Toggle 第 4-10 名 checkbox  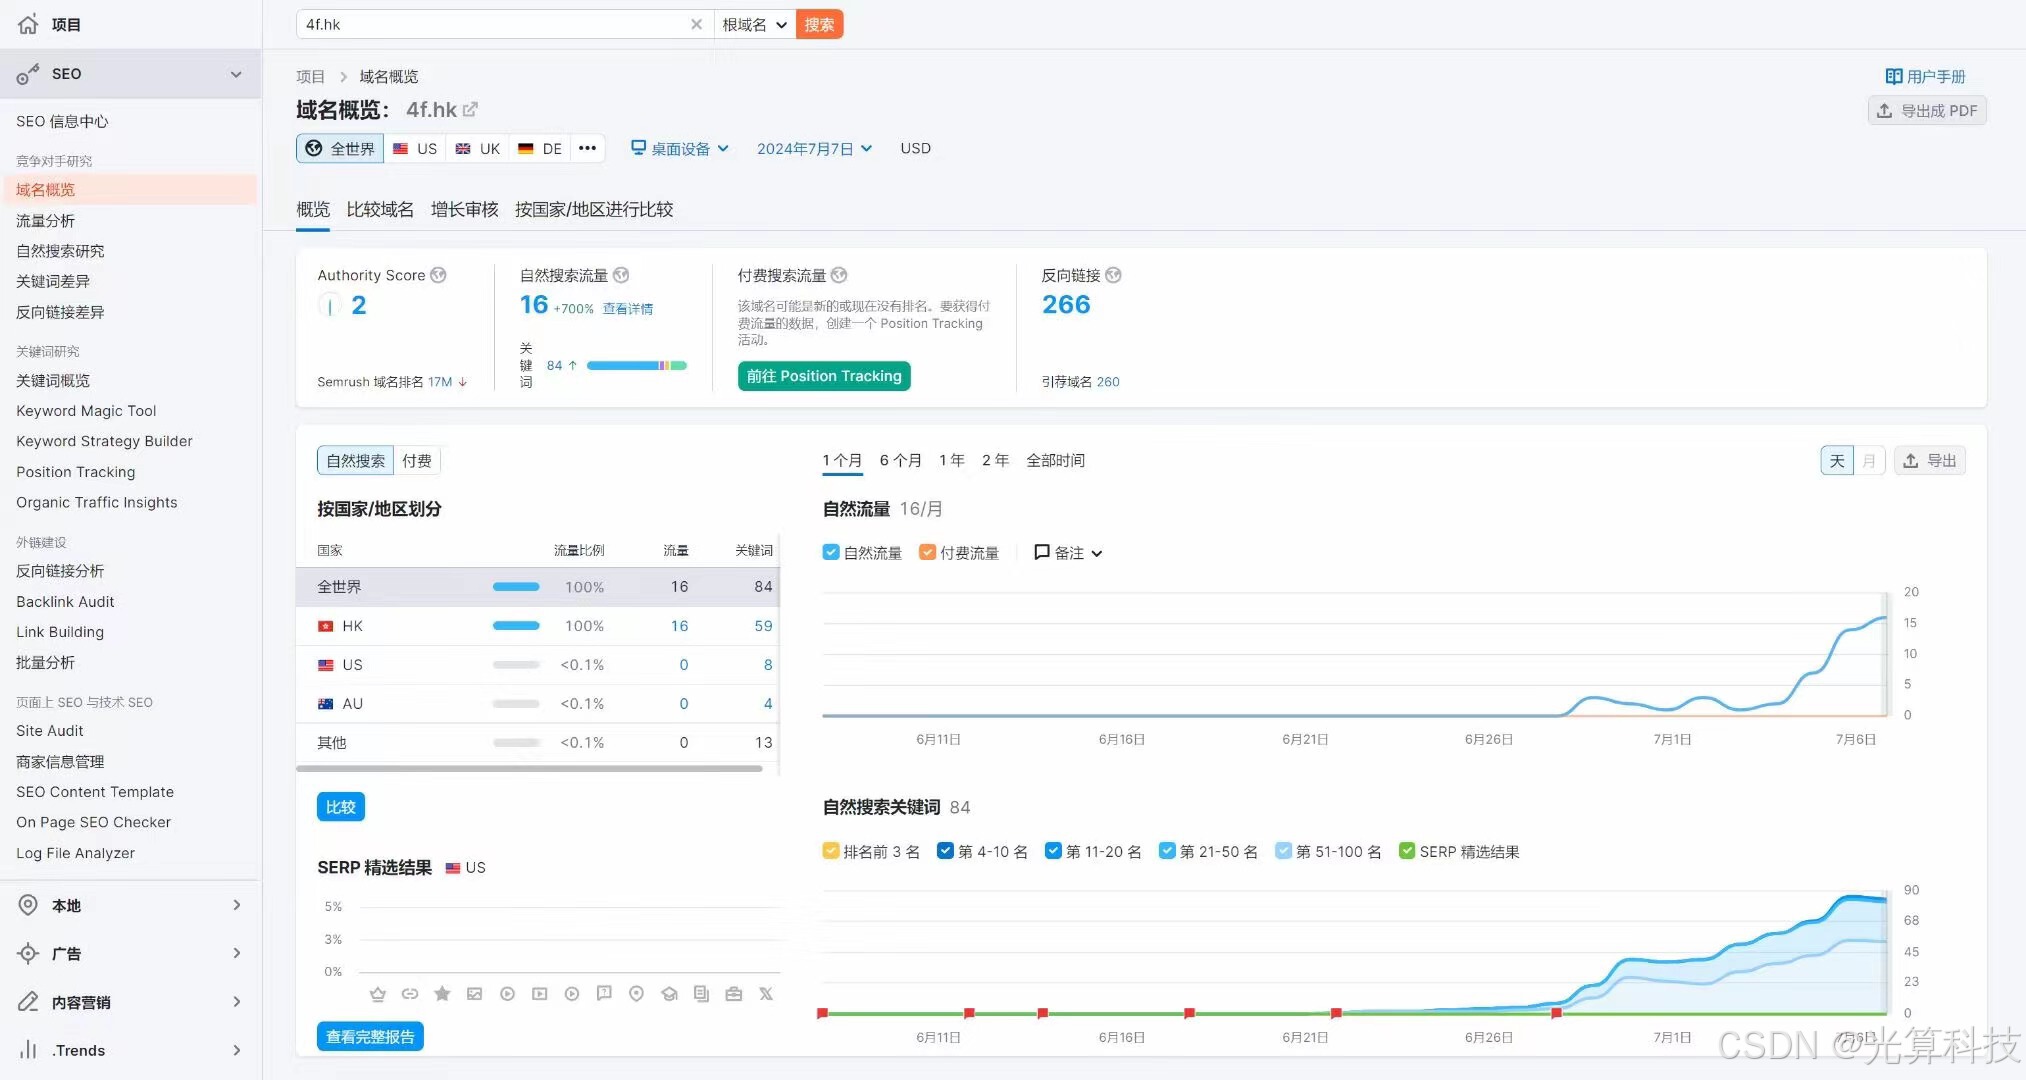click(945, 851)
